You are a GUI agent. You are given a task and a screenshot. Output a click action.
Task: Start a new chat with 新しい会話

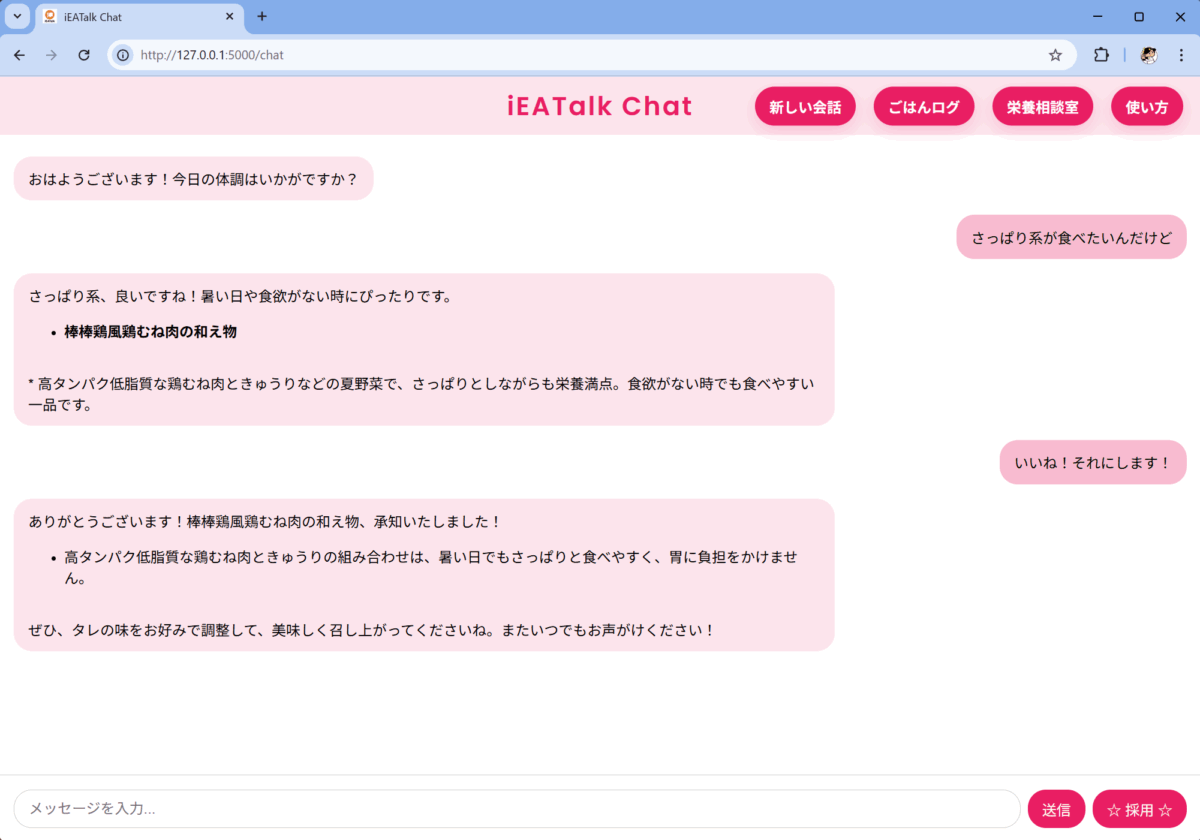pos(805,107)
